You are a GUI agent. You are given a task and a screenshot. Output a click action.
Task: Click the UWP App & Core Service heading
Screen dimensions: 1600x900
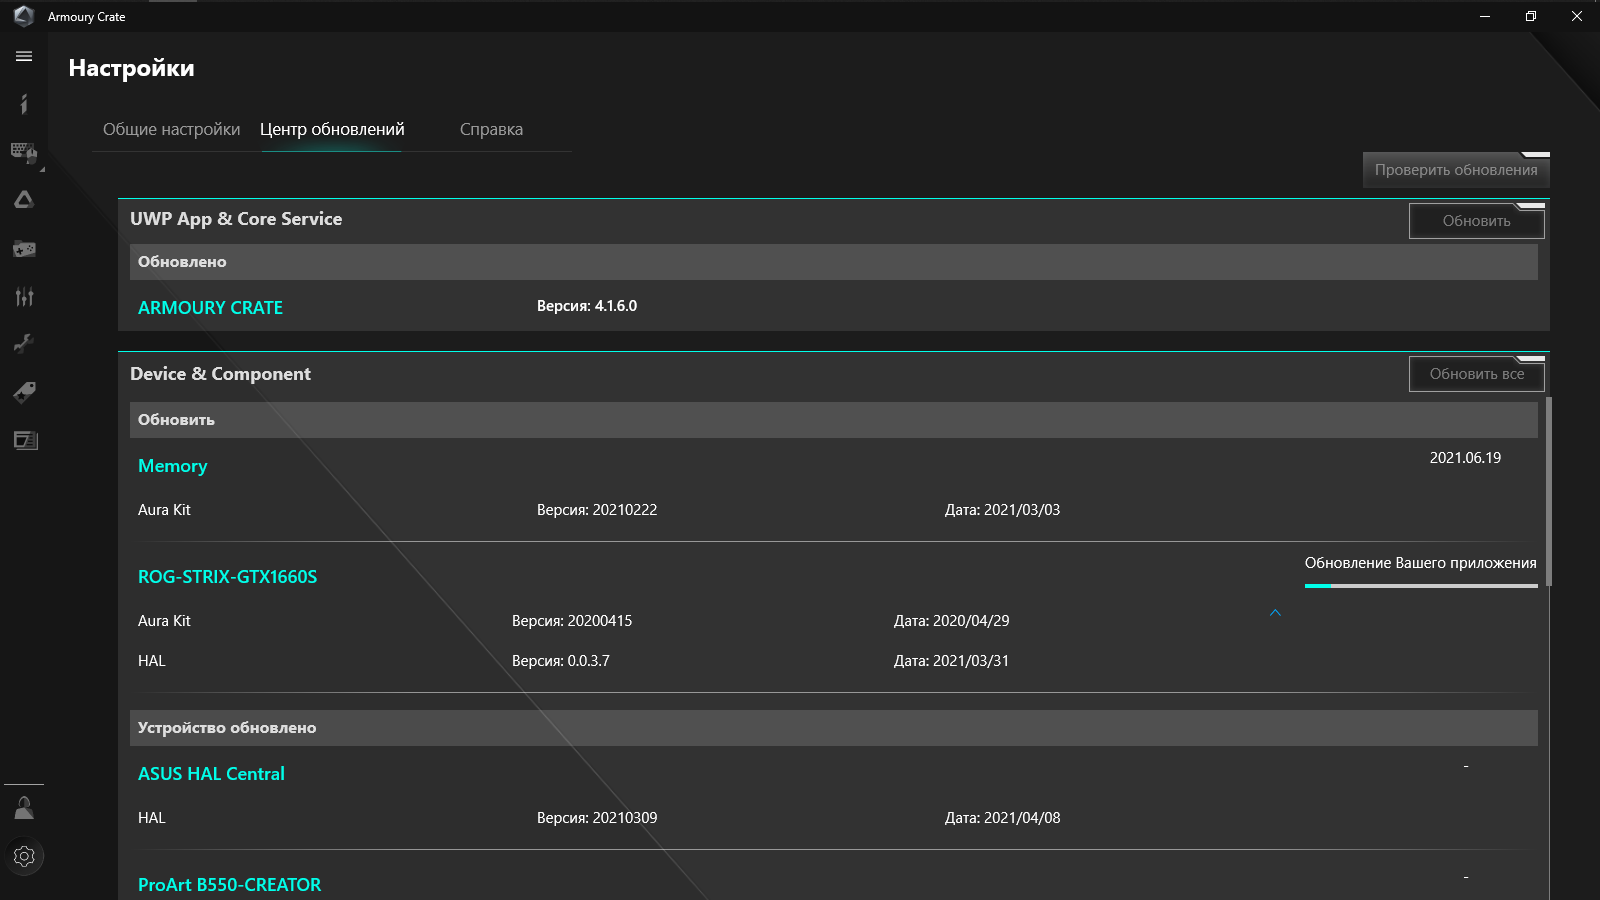[236, 219]
